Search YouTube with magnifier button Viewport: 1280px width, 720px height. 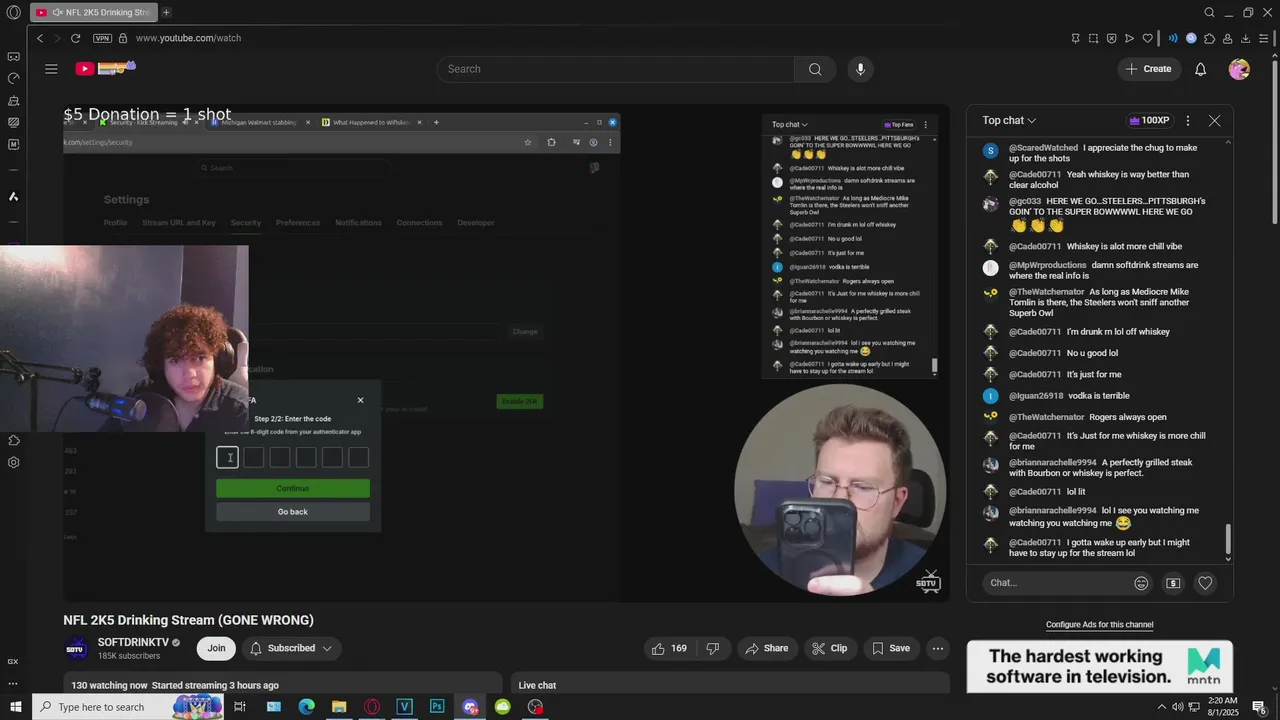[815, 69]
